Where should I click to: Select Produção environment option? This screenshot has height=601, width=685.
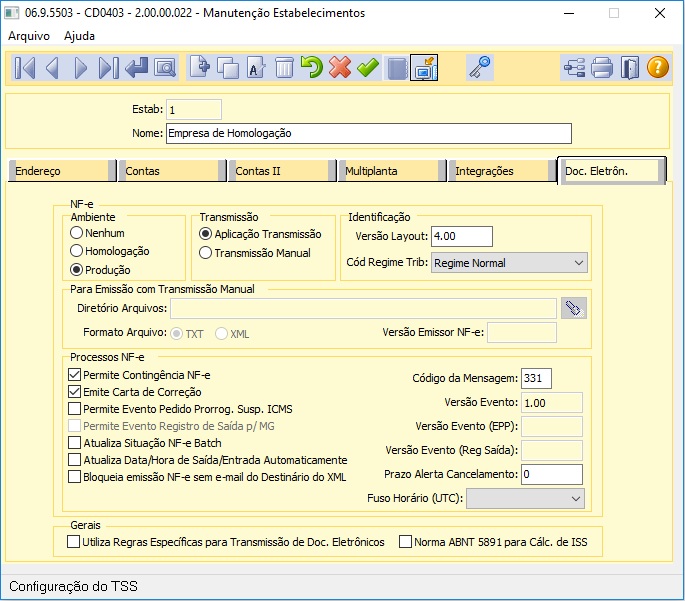(x=100, y=270)
